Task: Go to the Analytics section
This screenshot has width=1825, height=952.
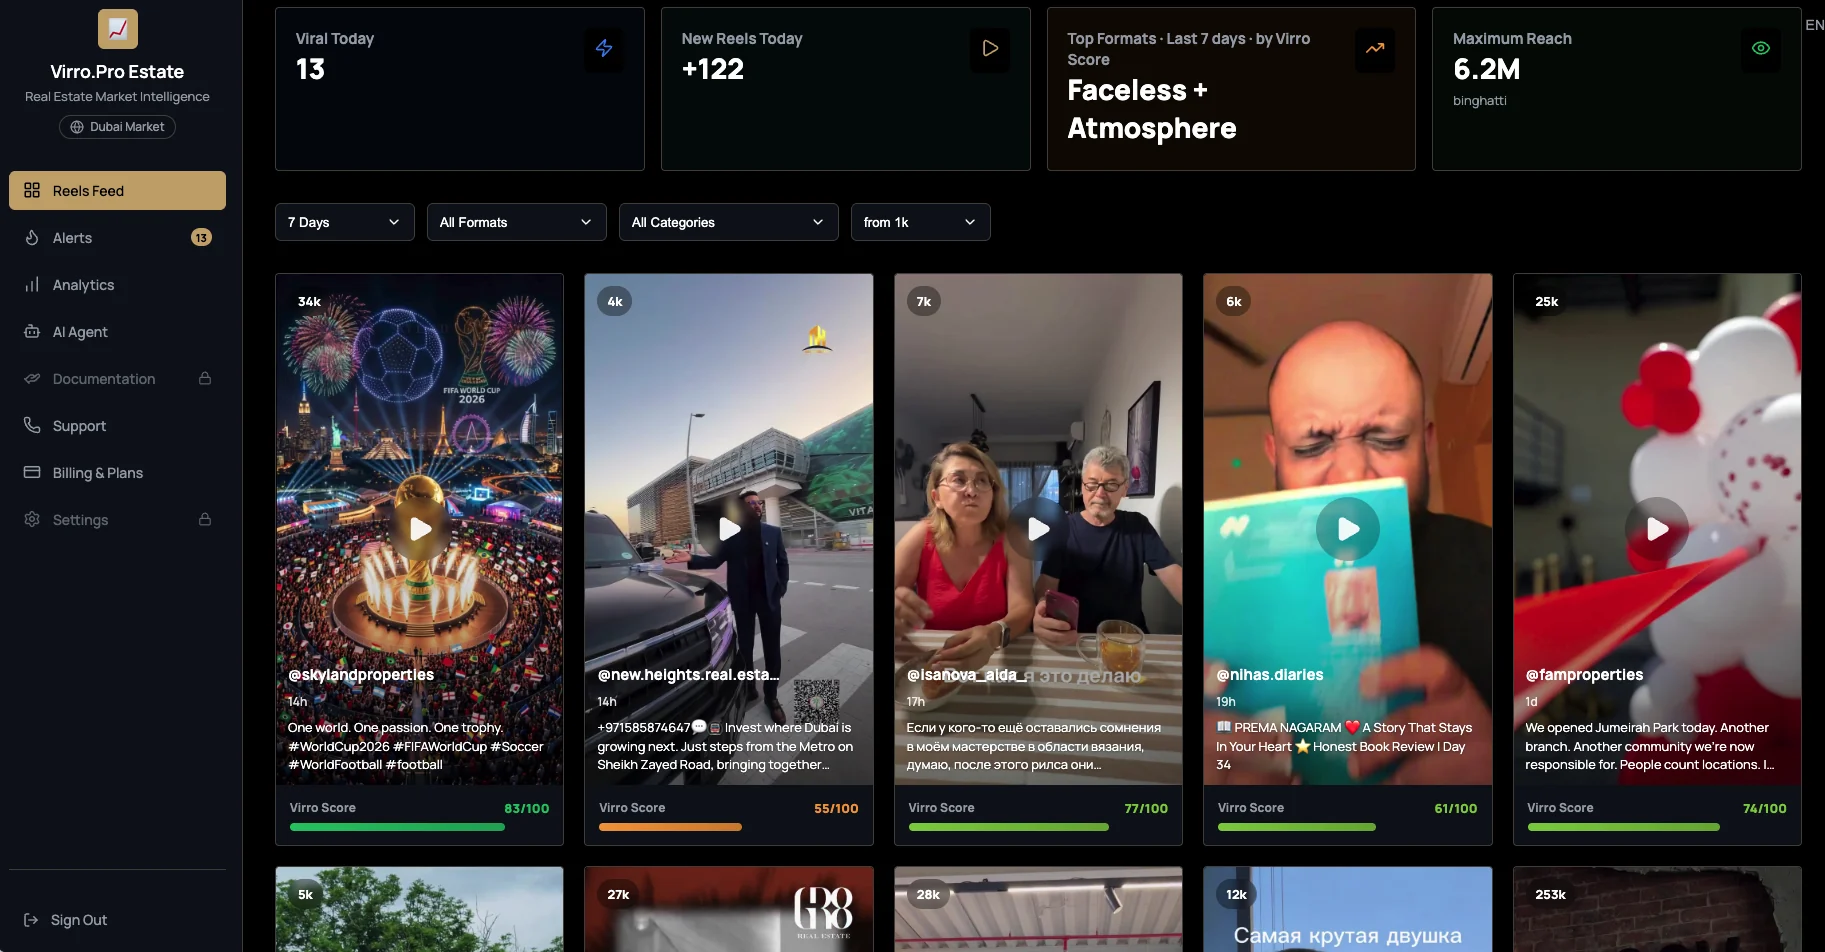Action: coord(117,285)
